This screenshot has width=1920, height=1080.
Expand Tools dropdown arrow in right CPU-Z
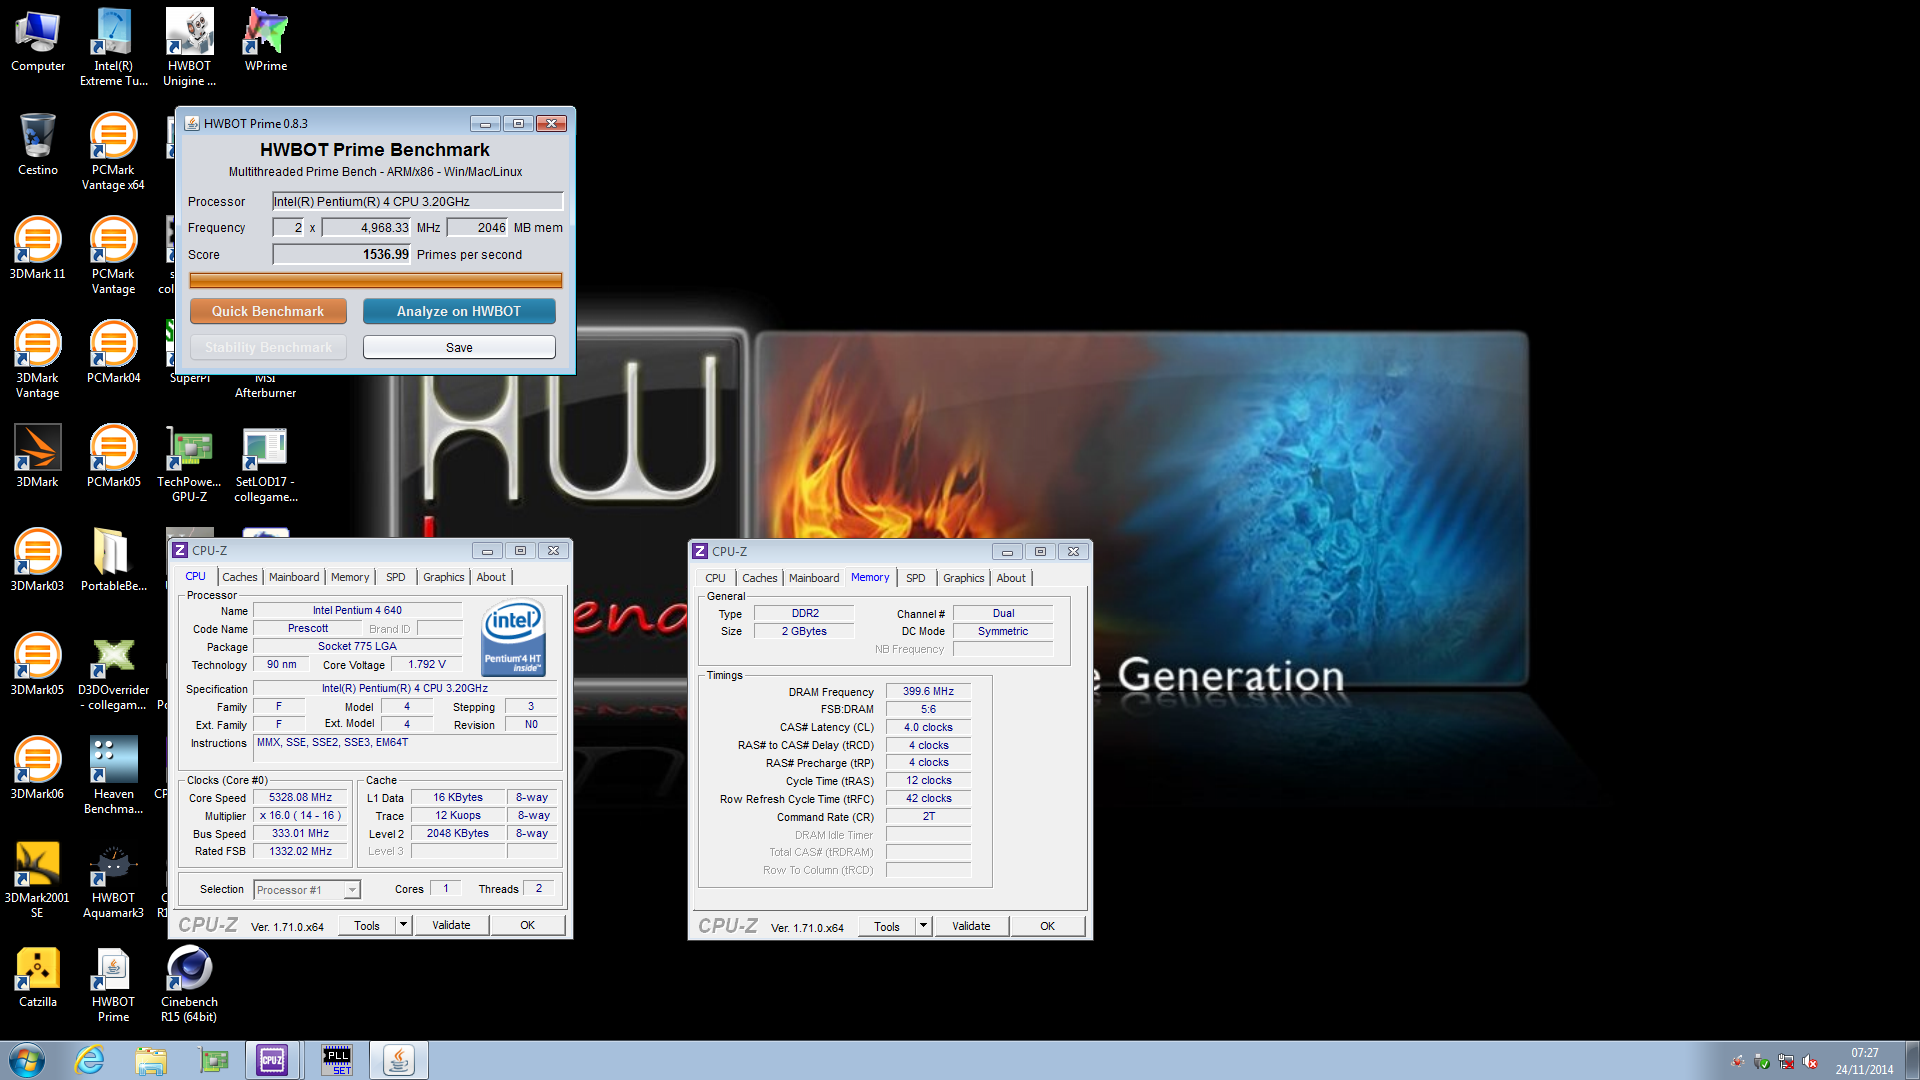[x=924, y=926]
